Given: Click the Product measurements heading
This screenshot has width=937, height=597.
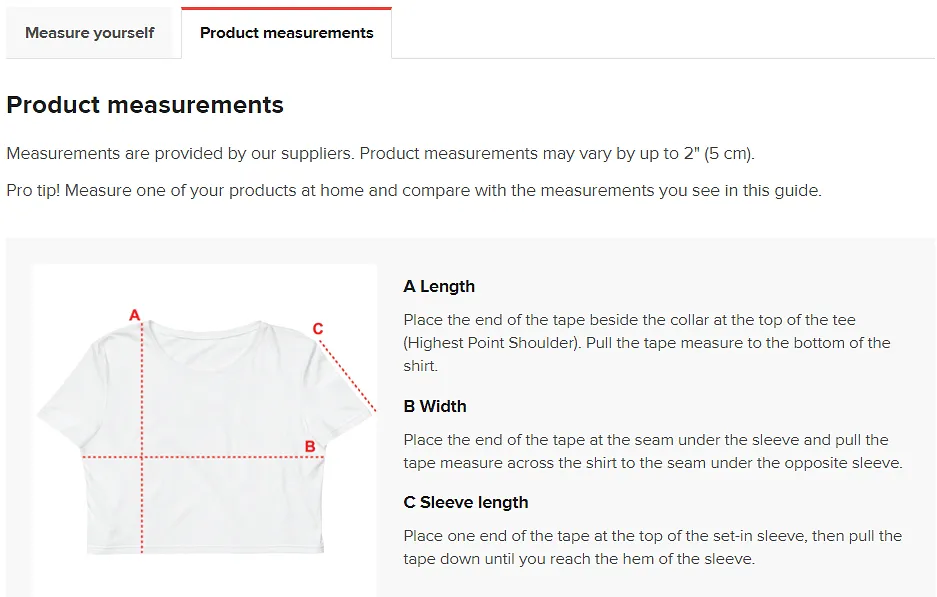Looking at the screenshot, I should coord(145,105).
